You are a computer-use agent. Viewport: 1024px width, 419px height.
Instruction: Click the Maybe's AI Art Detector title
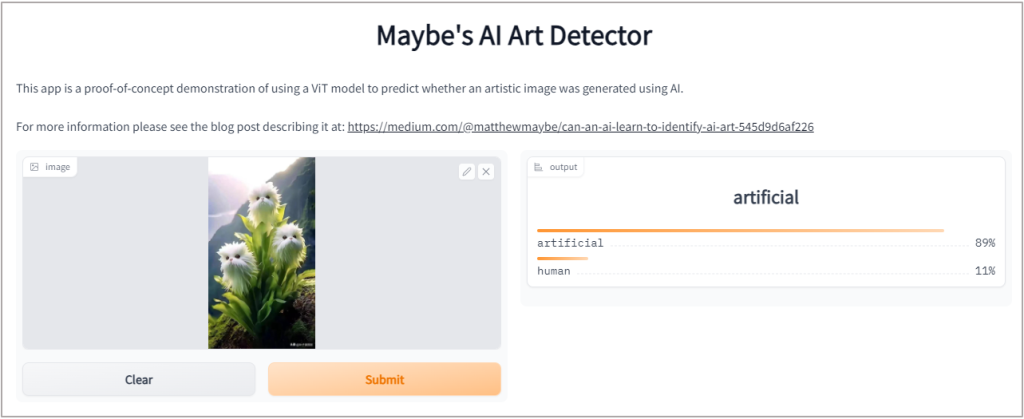pyautogui.click(x=514, y=36)
